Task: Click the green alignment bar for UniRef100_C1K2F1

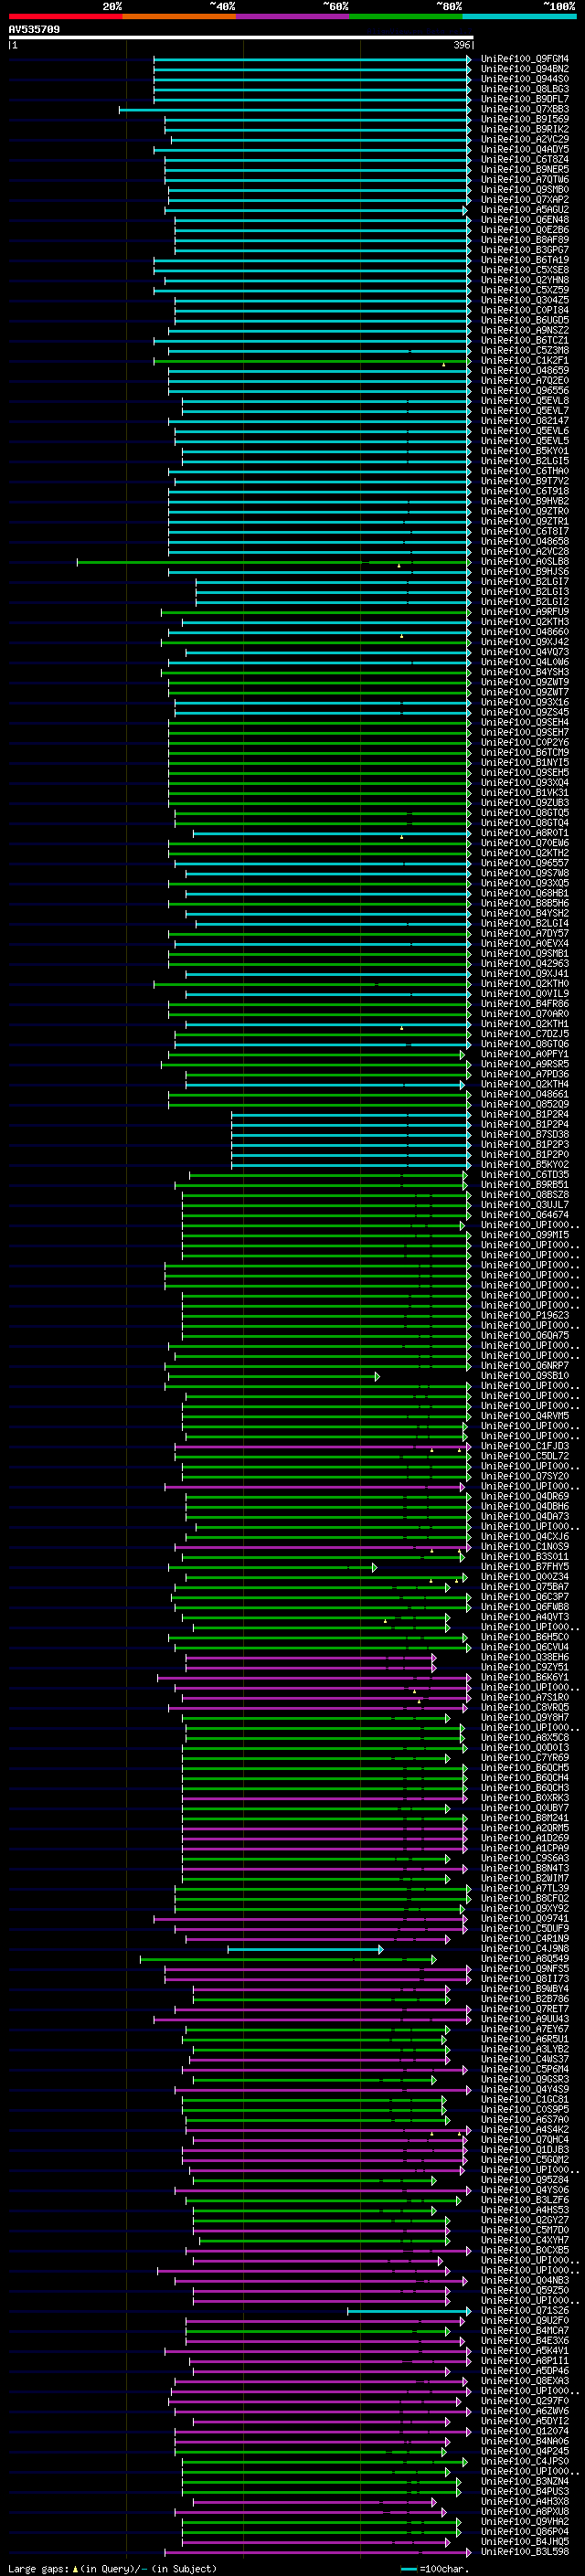Action: click(x=311, y=361)
